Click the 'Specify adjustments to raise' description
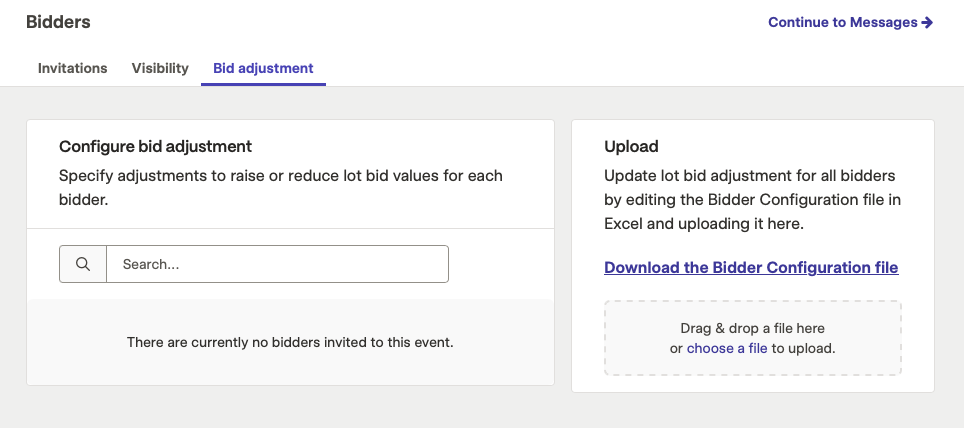The image size is (964, 428). (x=281, y=188)
